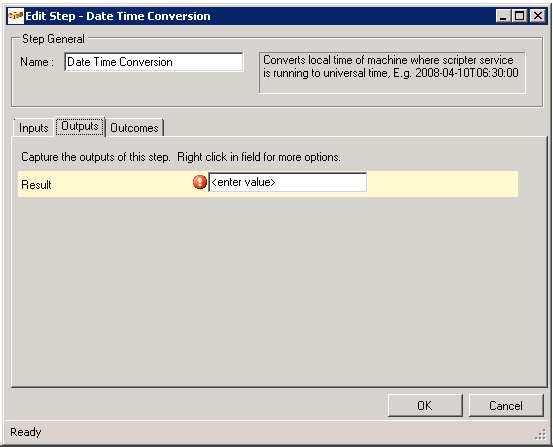The height and width of the screenshot is (447, 553).
Task: Click the application icon in title bar
Action: [x=16, y=16]
